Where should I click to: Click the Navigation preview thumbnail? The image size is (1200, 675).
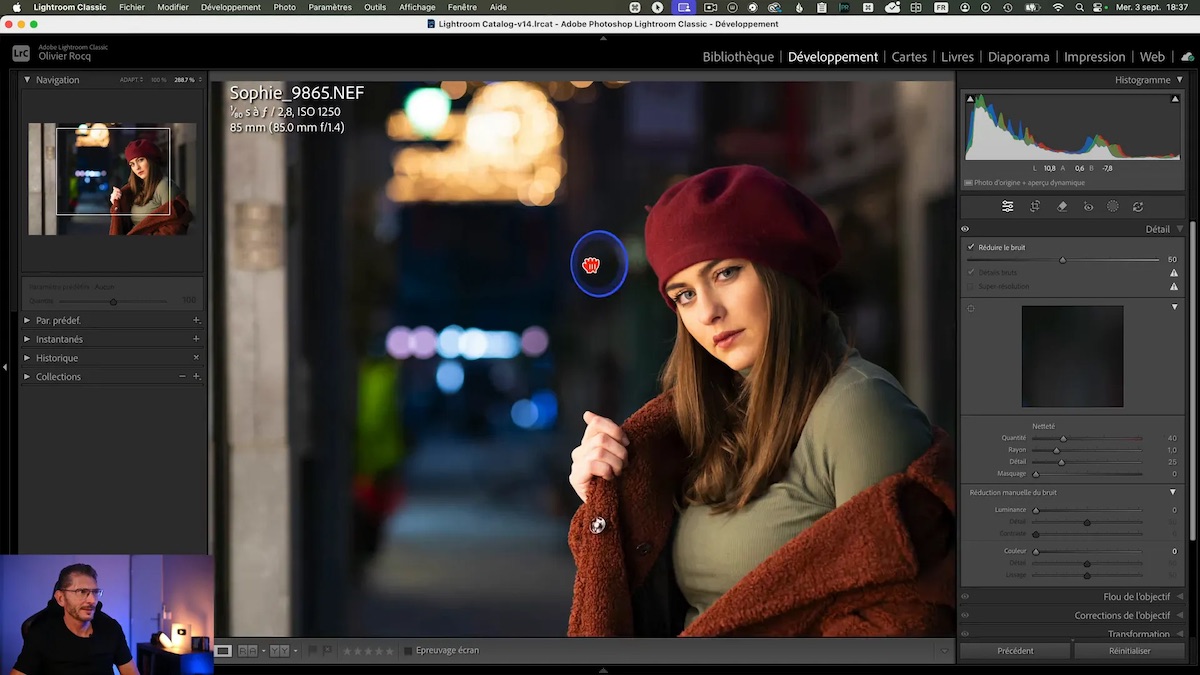[x=112, y=179]
